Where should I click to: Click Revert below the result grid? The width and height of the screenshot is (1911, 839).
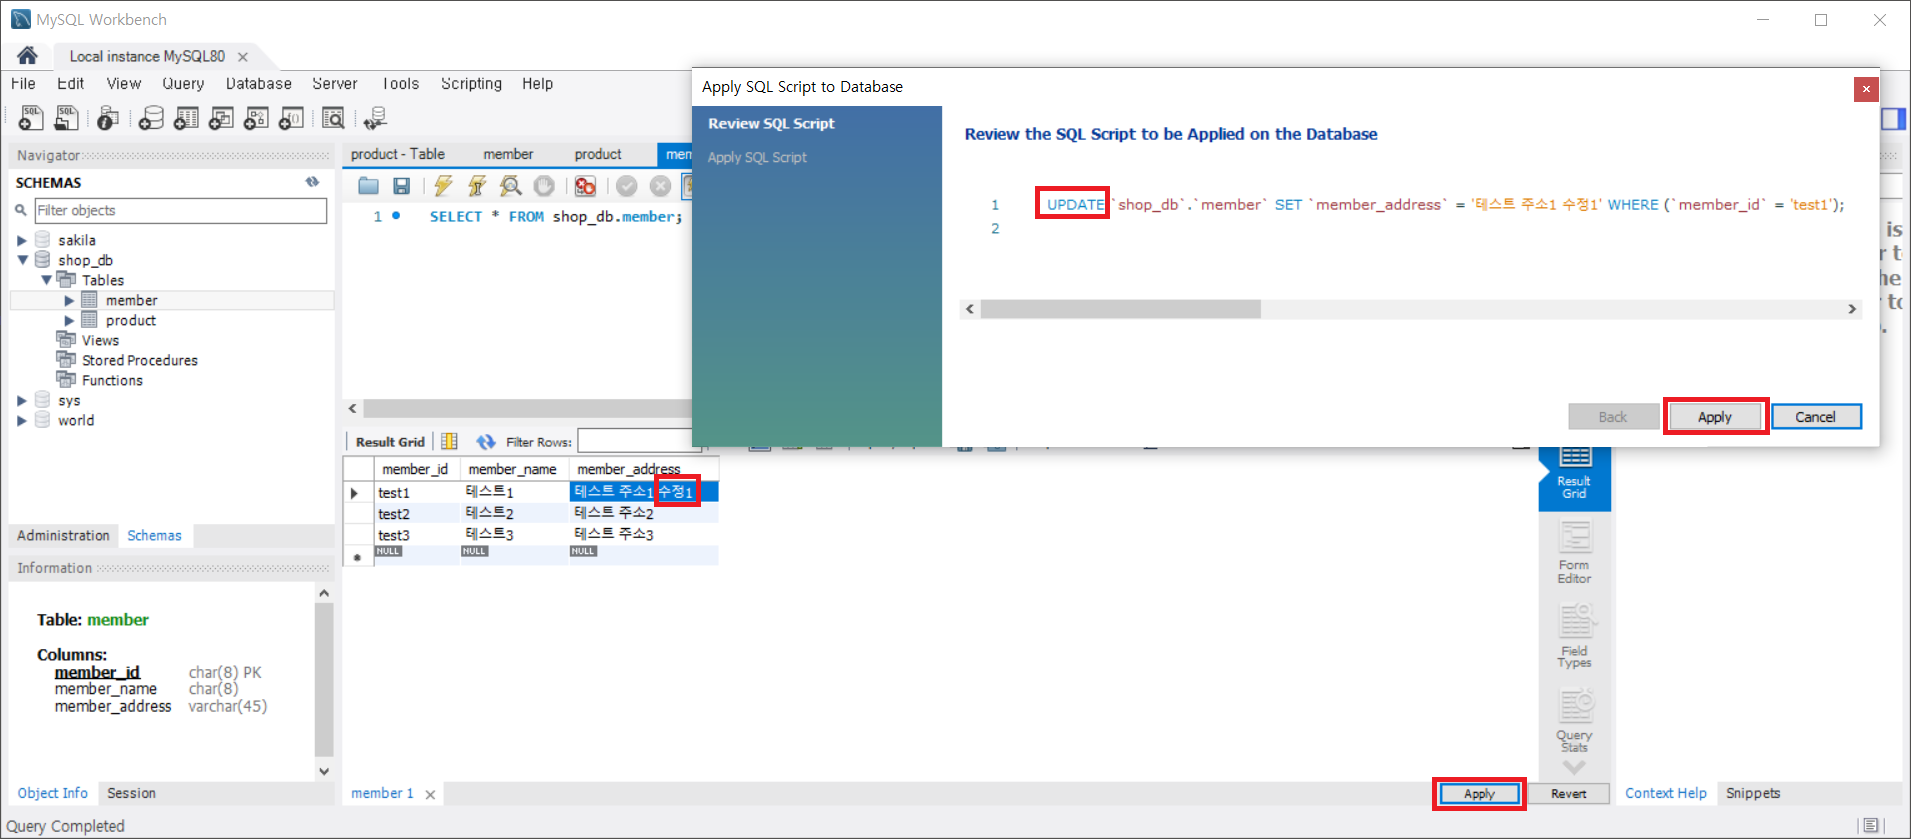tap(1568, 794)
